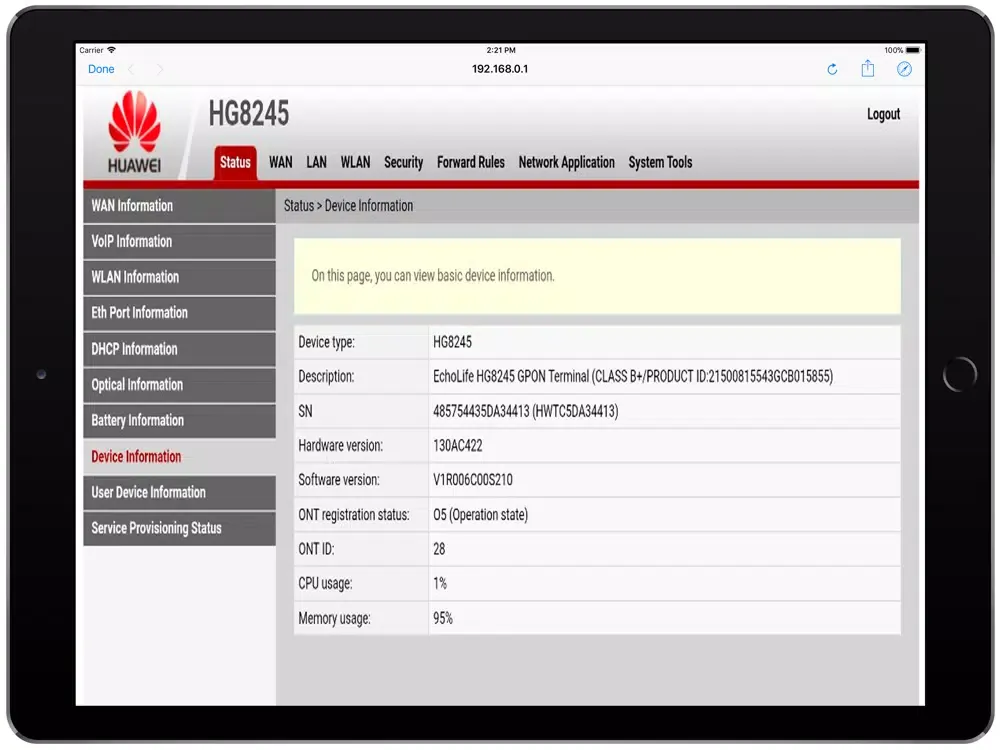Screen dimensions: 1000x750
Task: Open WLAN Information in sidebar
Action: click(x=179, y=277)
